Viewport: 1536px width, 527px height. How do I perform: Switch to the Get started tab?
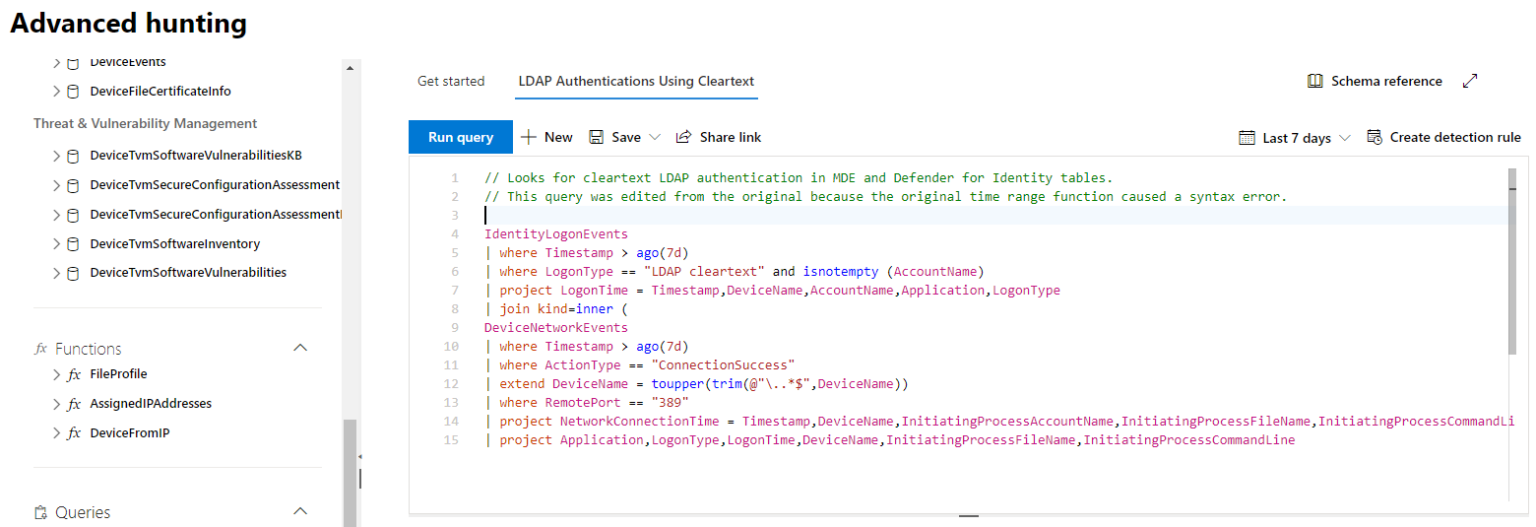(x=450, y=81)
